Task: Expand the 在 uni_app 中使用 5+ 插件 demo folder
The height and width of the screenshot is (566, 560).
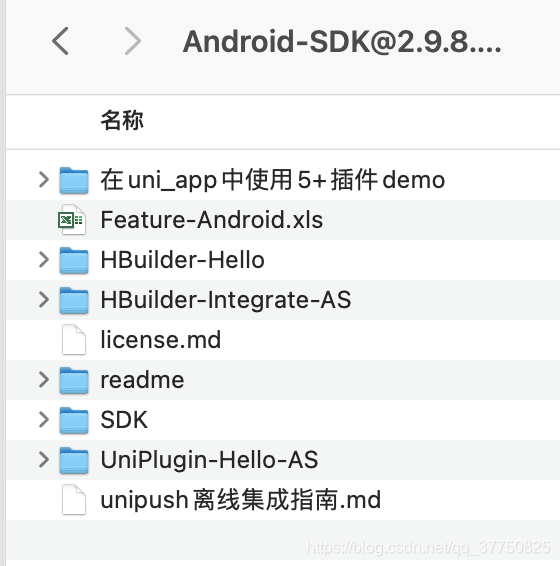Action: [x=44, y=180]
